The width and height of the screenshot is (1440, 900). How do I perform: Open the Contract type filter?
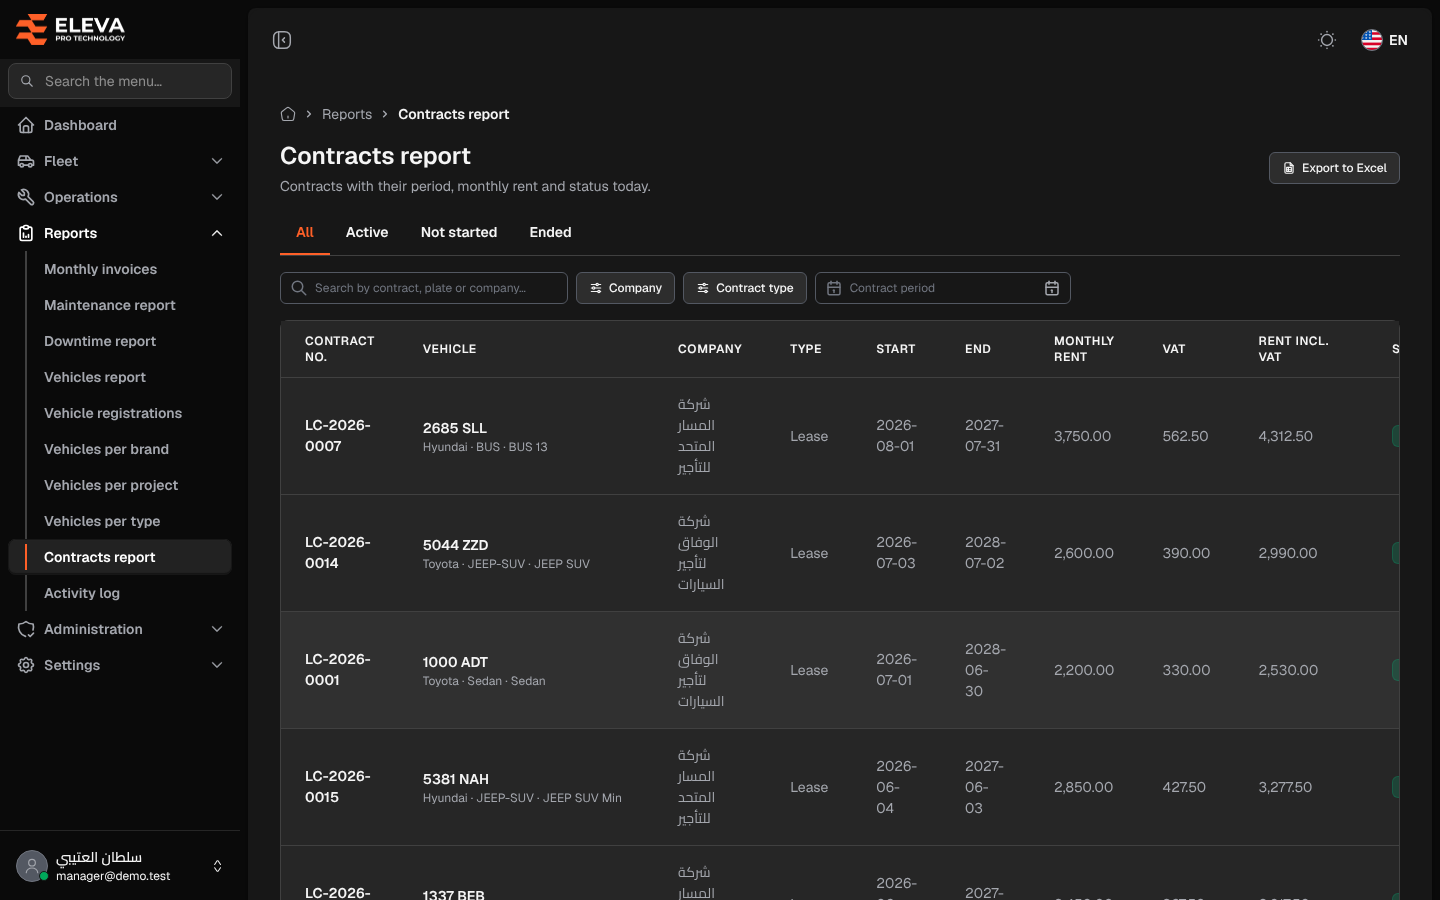pyautogui.click(x=745, y=288)
